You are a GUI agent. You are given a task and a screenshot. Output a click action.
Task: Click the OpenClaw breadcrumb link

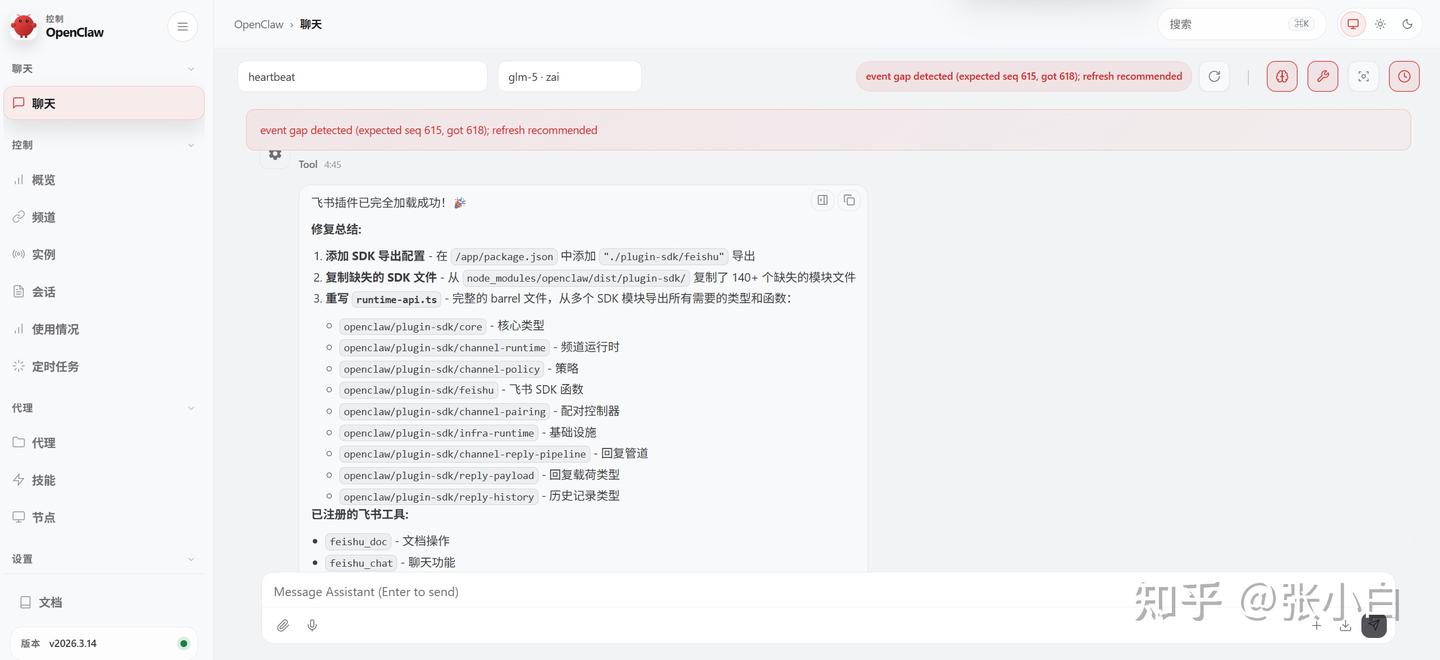259,24
